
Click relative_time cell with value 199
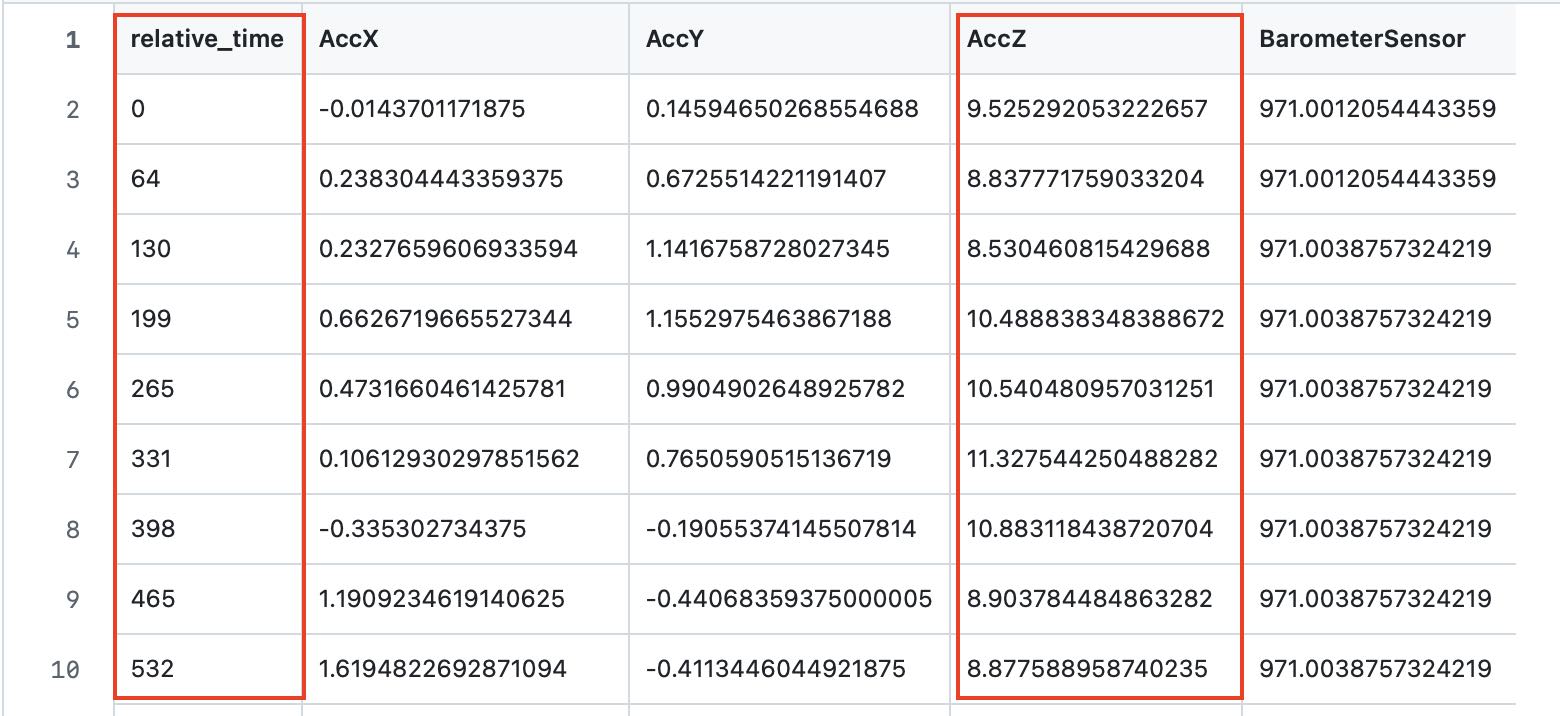click(x=151, y=319)
